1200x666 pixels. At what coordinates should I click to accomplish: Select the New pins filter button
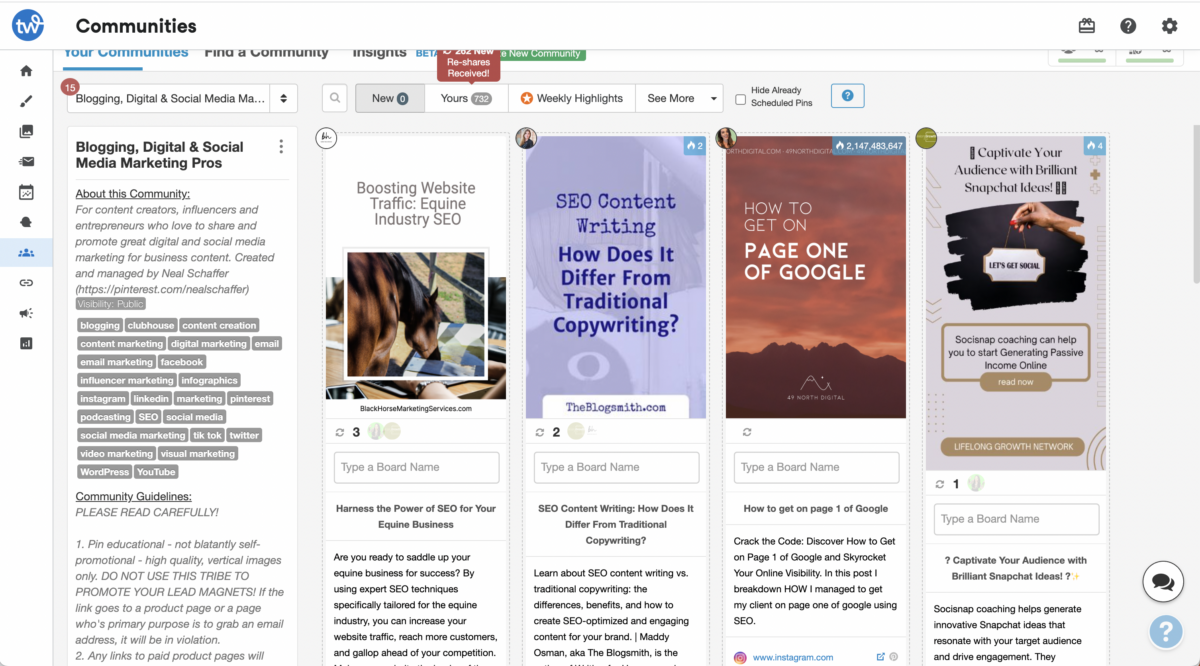pos(389,98)
